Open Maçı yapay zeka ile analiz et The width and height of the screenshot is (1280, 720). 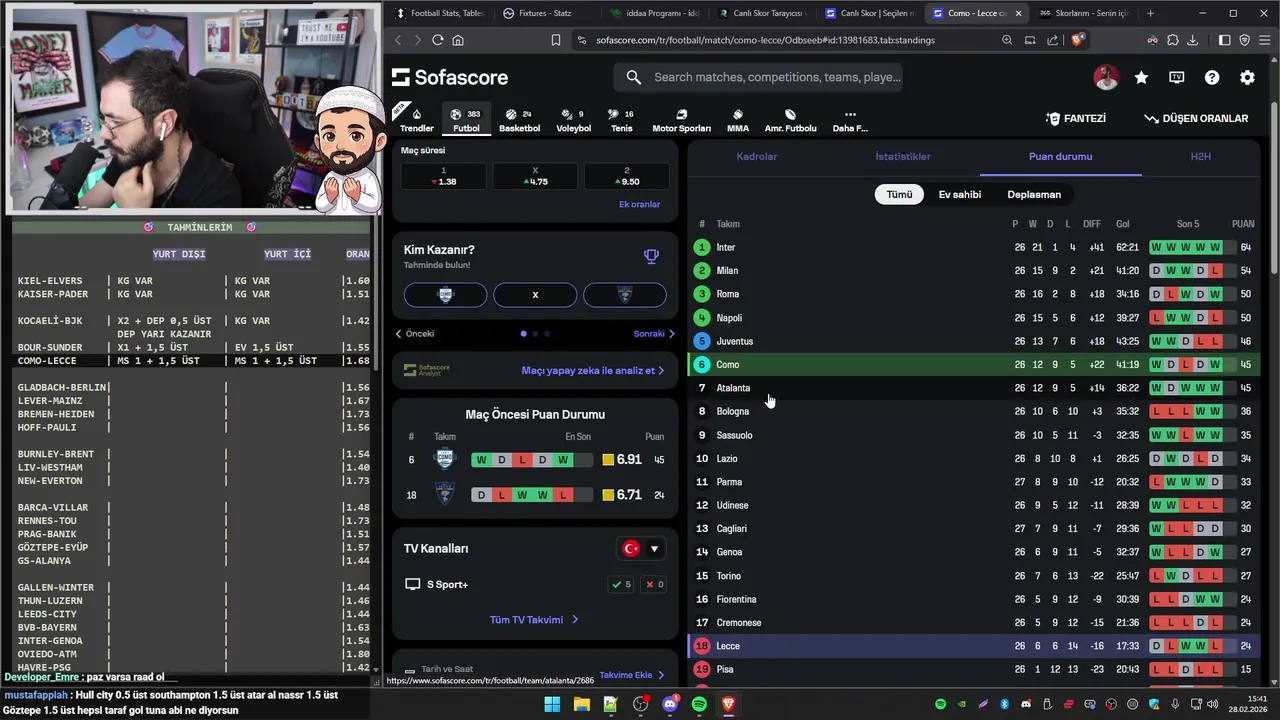[x=592, y=370]
